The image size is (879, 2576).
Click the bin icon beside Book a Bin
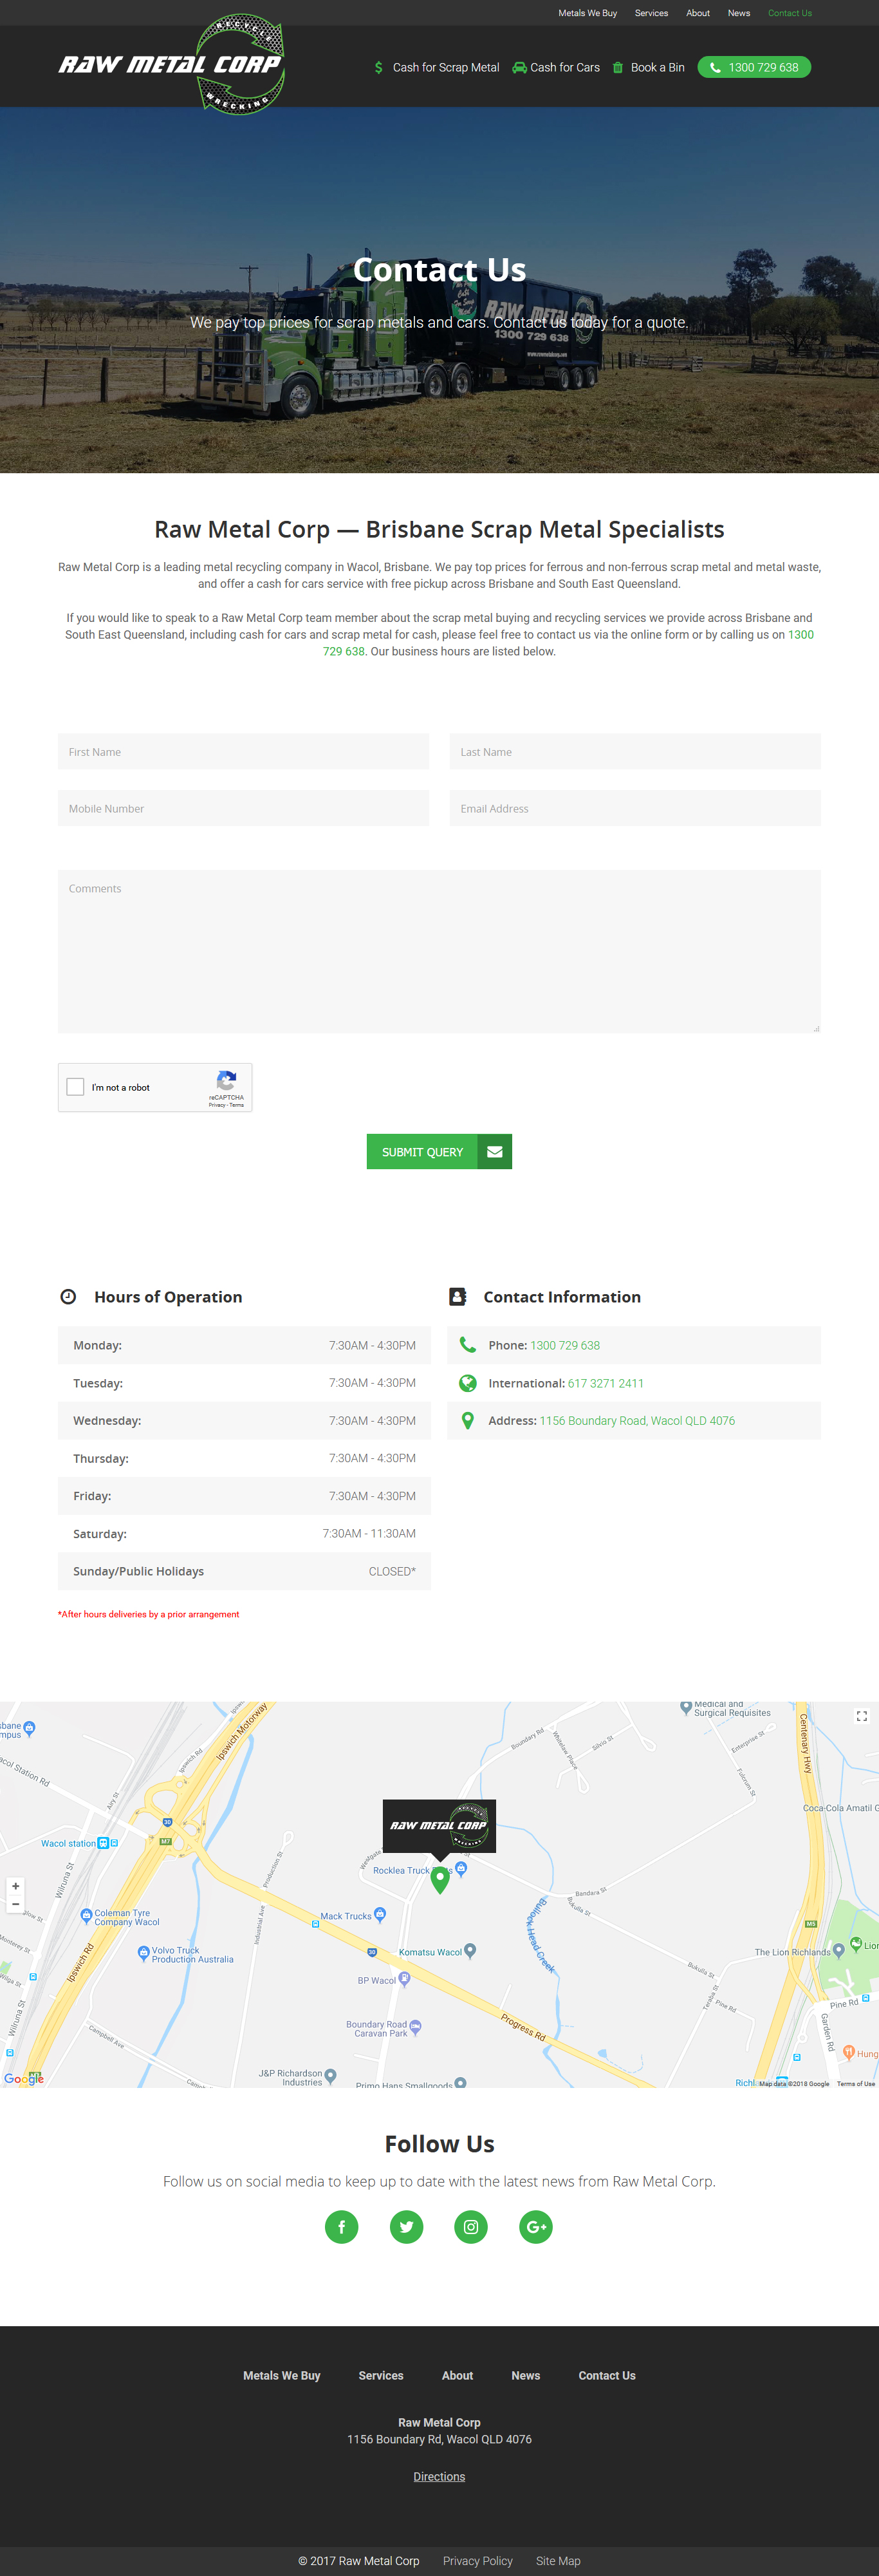coord(618,68)
